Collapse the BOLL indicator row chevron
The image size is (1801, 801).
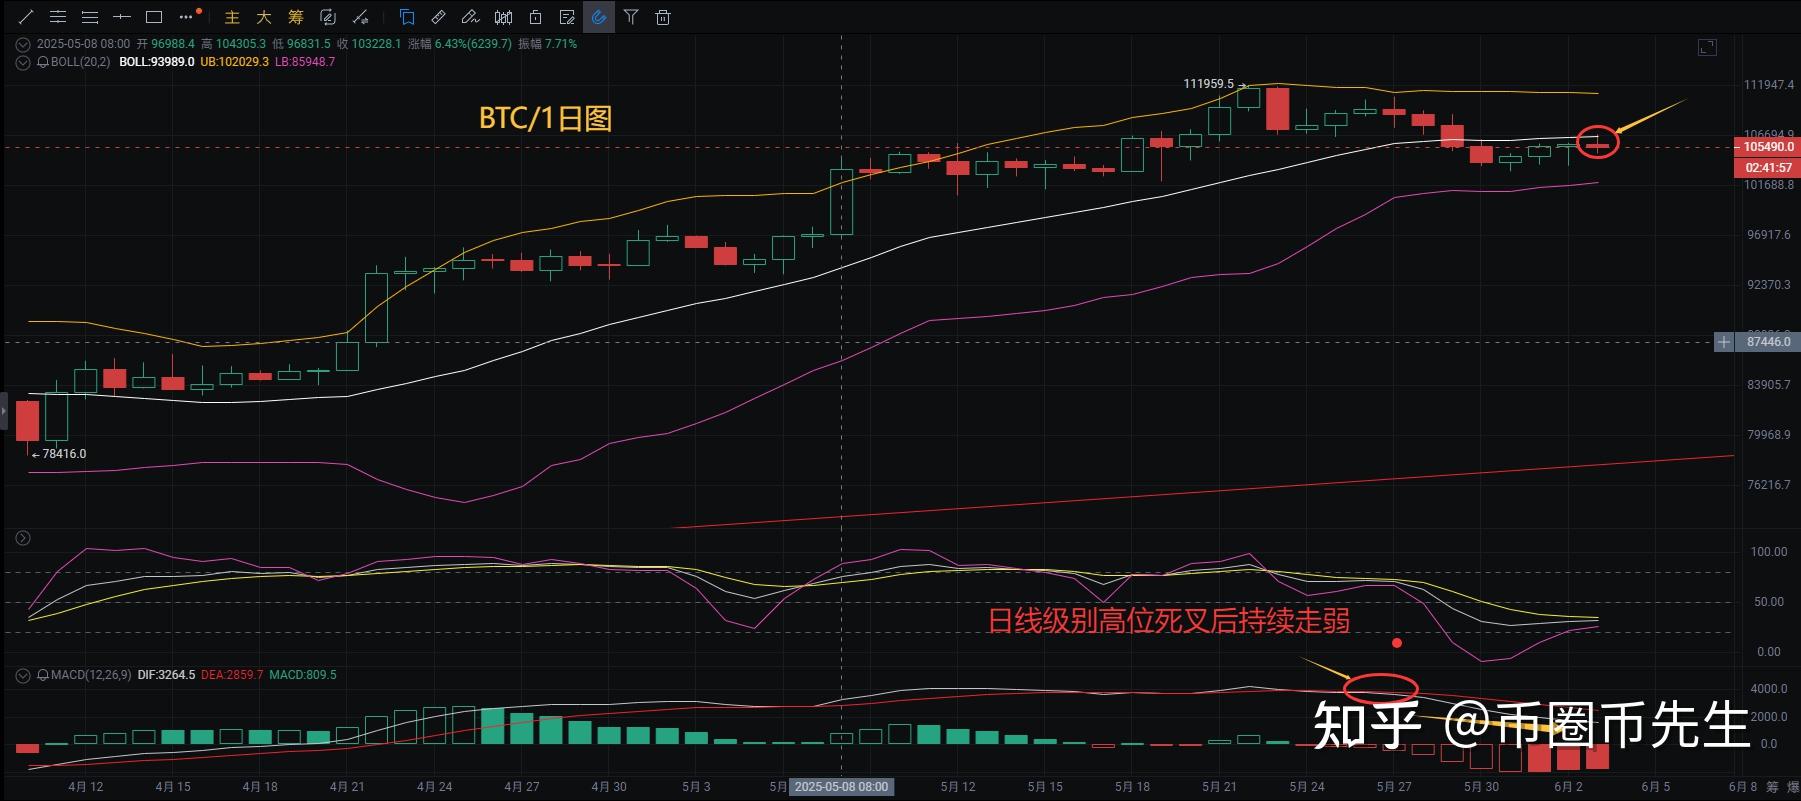tap(23, 62)
